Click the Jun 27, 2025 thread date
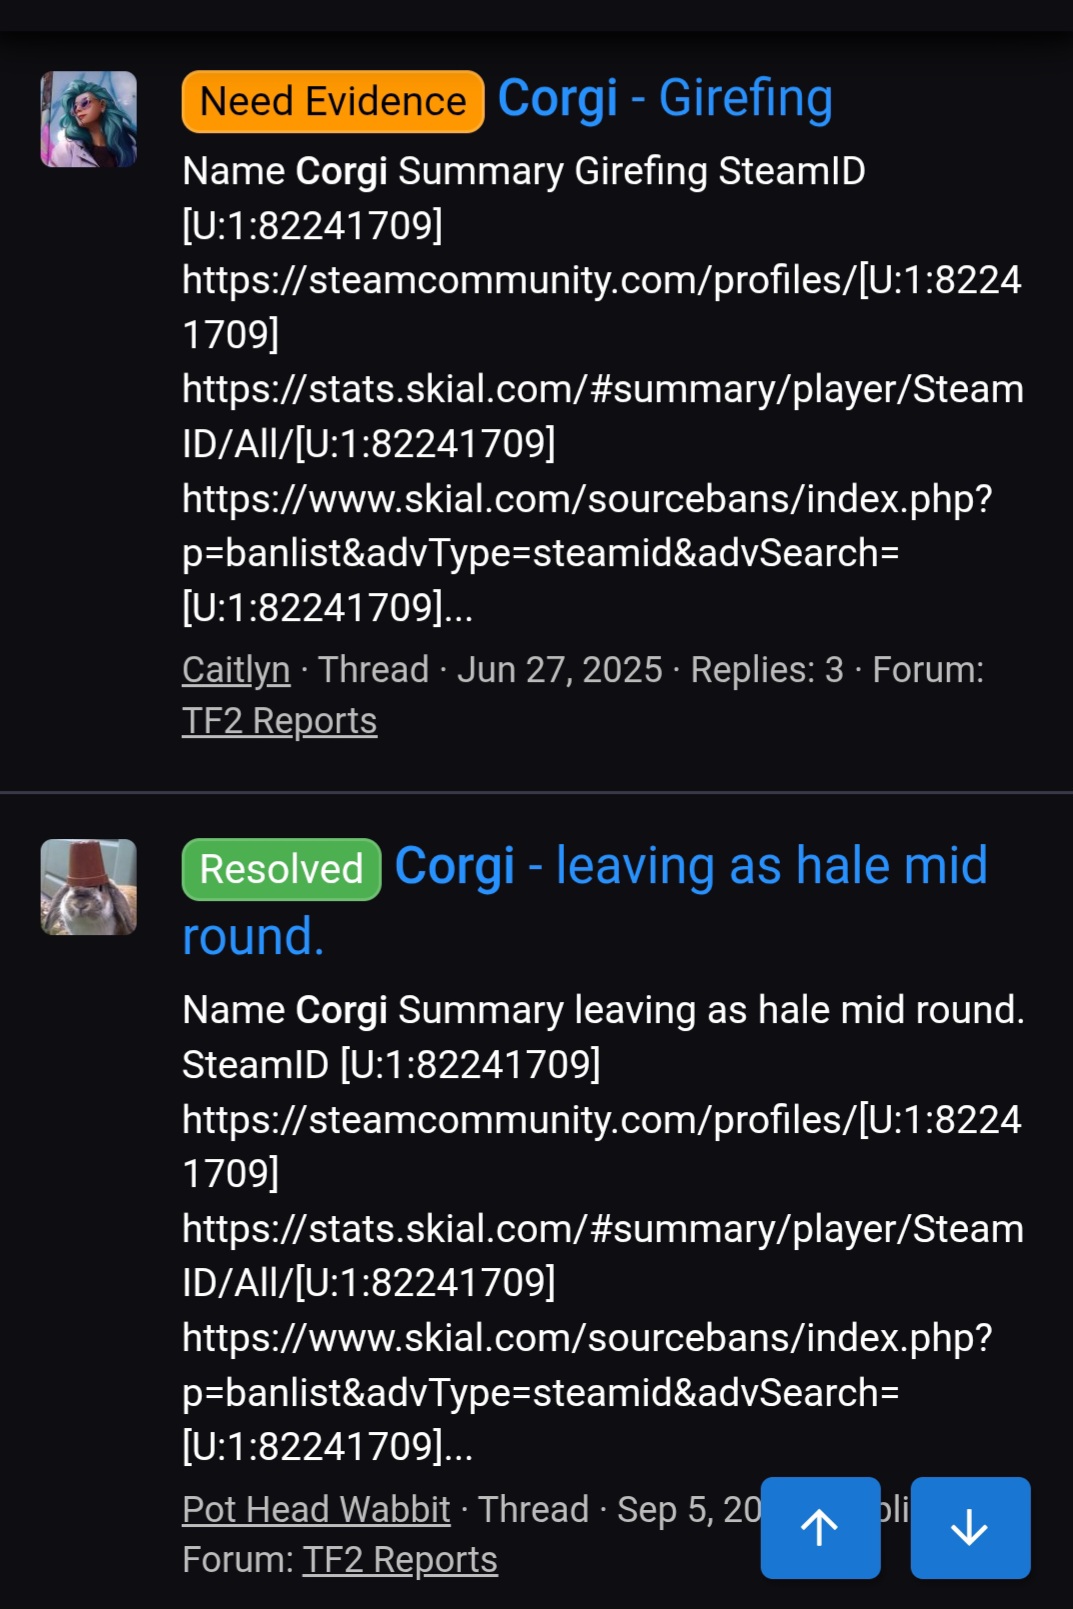This screenshot has width=1073, height=1609. [x=560, y=669]
